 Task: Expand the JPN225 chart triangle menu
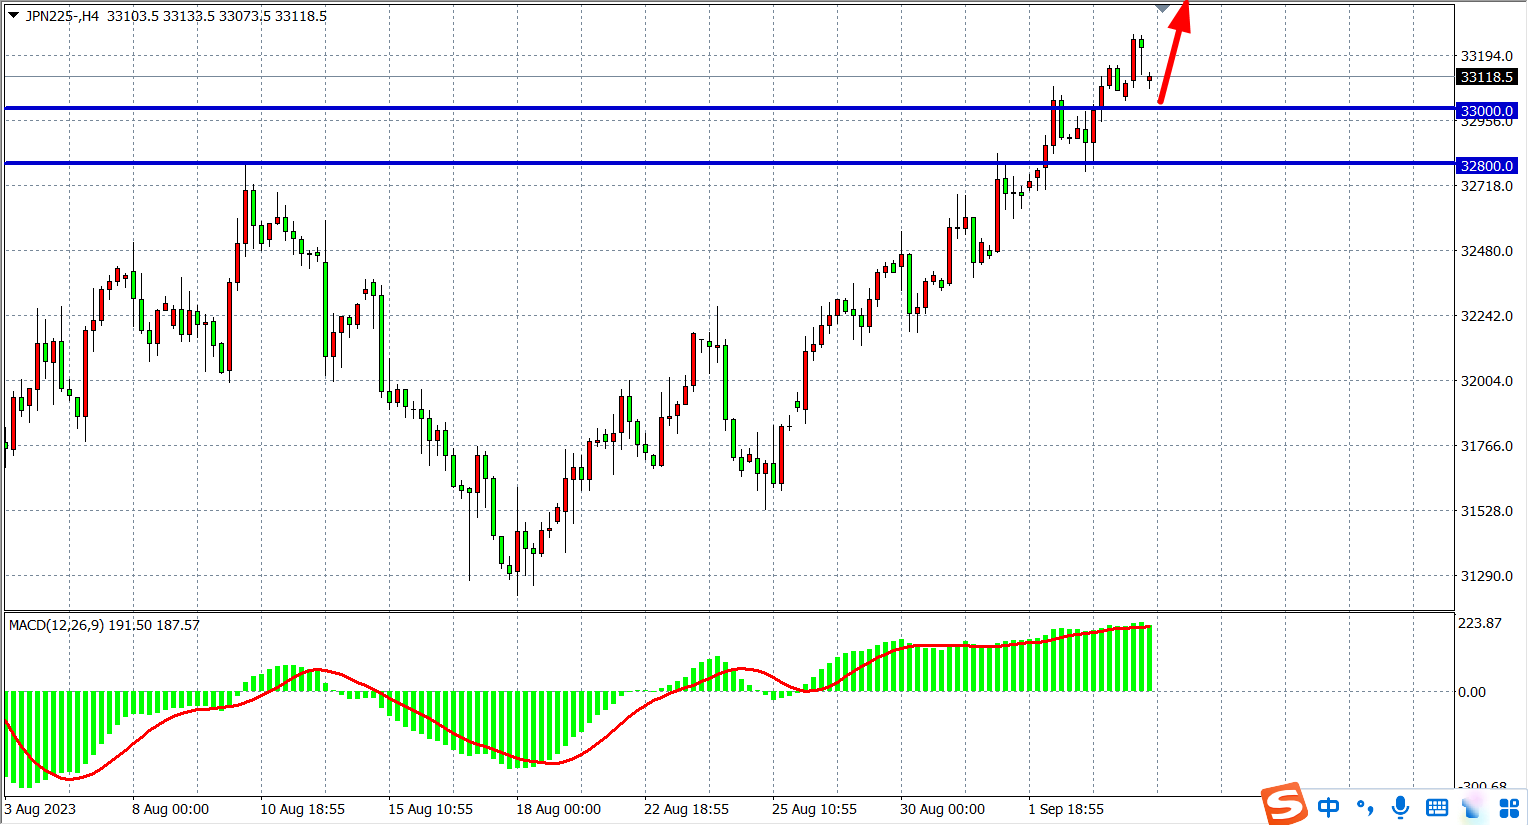coord(13,16)
